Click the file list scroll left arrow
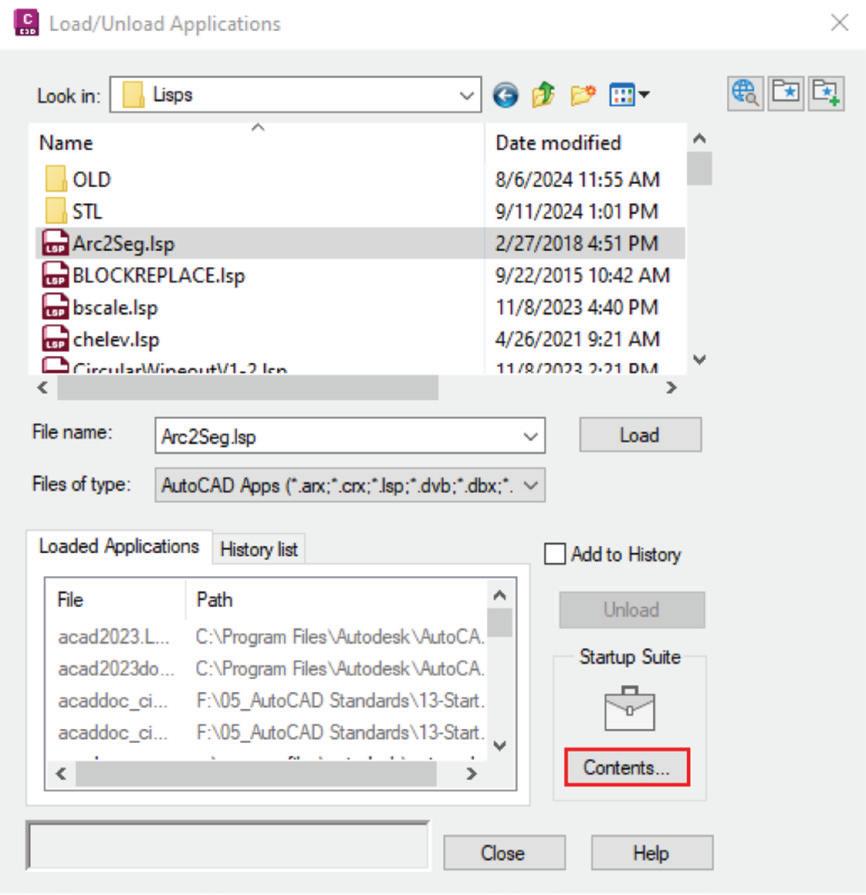 coord(43,388)
